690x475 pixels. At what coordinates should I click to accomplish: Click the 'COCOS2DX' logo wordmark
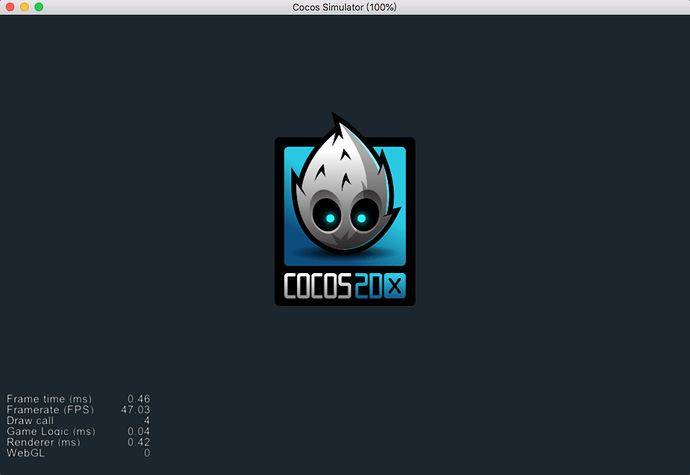345,286
